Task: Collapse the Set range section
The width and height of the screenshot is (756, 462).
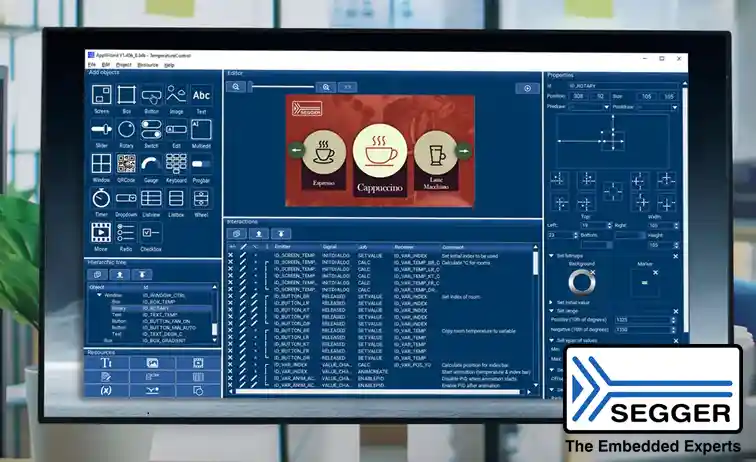Action: click(551, 311)
